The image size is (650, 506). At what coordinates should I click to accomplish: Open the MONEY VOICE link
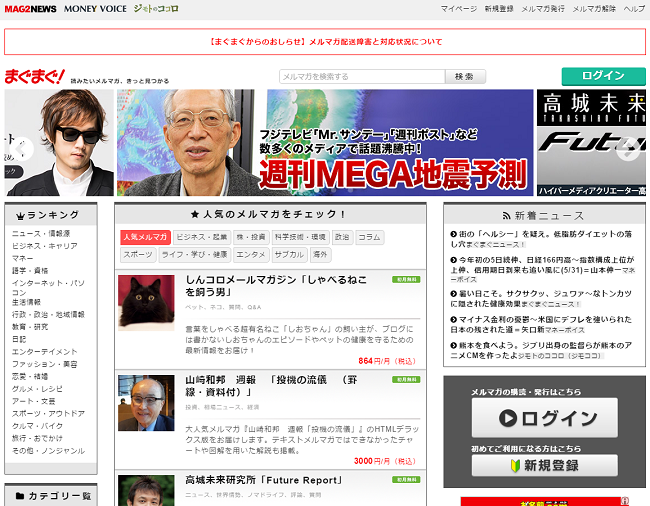click(95, 9)
